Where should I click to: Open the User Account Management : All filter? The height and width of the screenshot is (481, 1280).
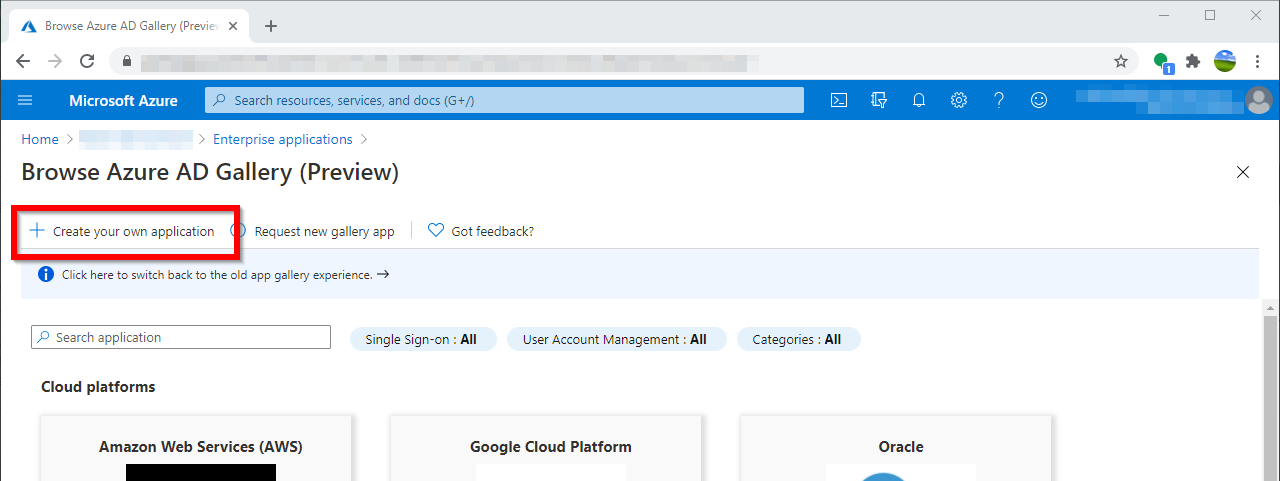click(615, 339)
